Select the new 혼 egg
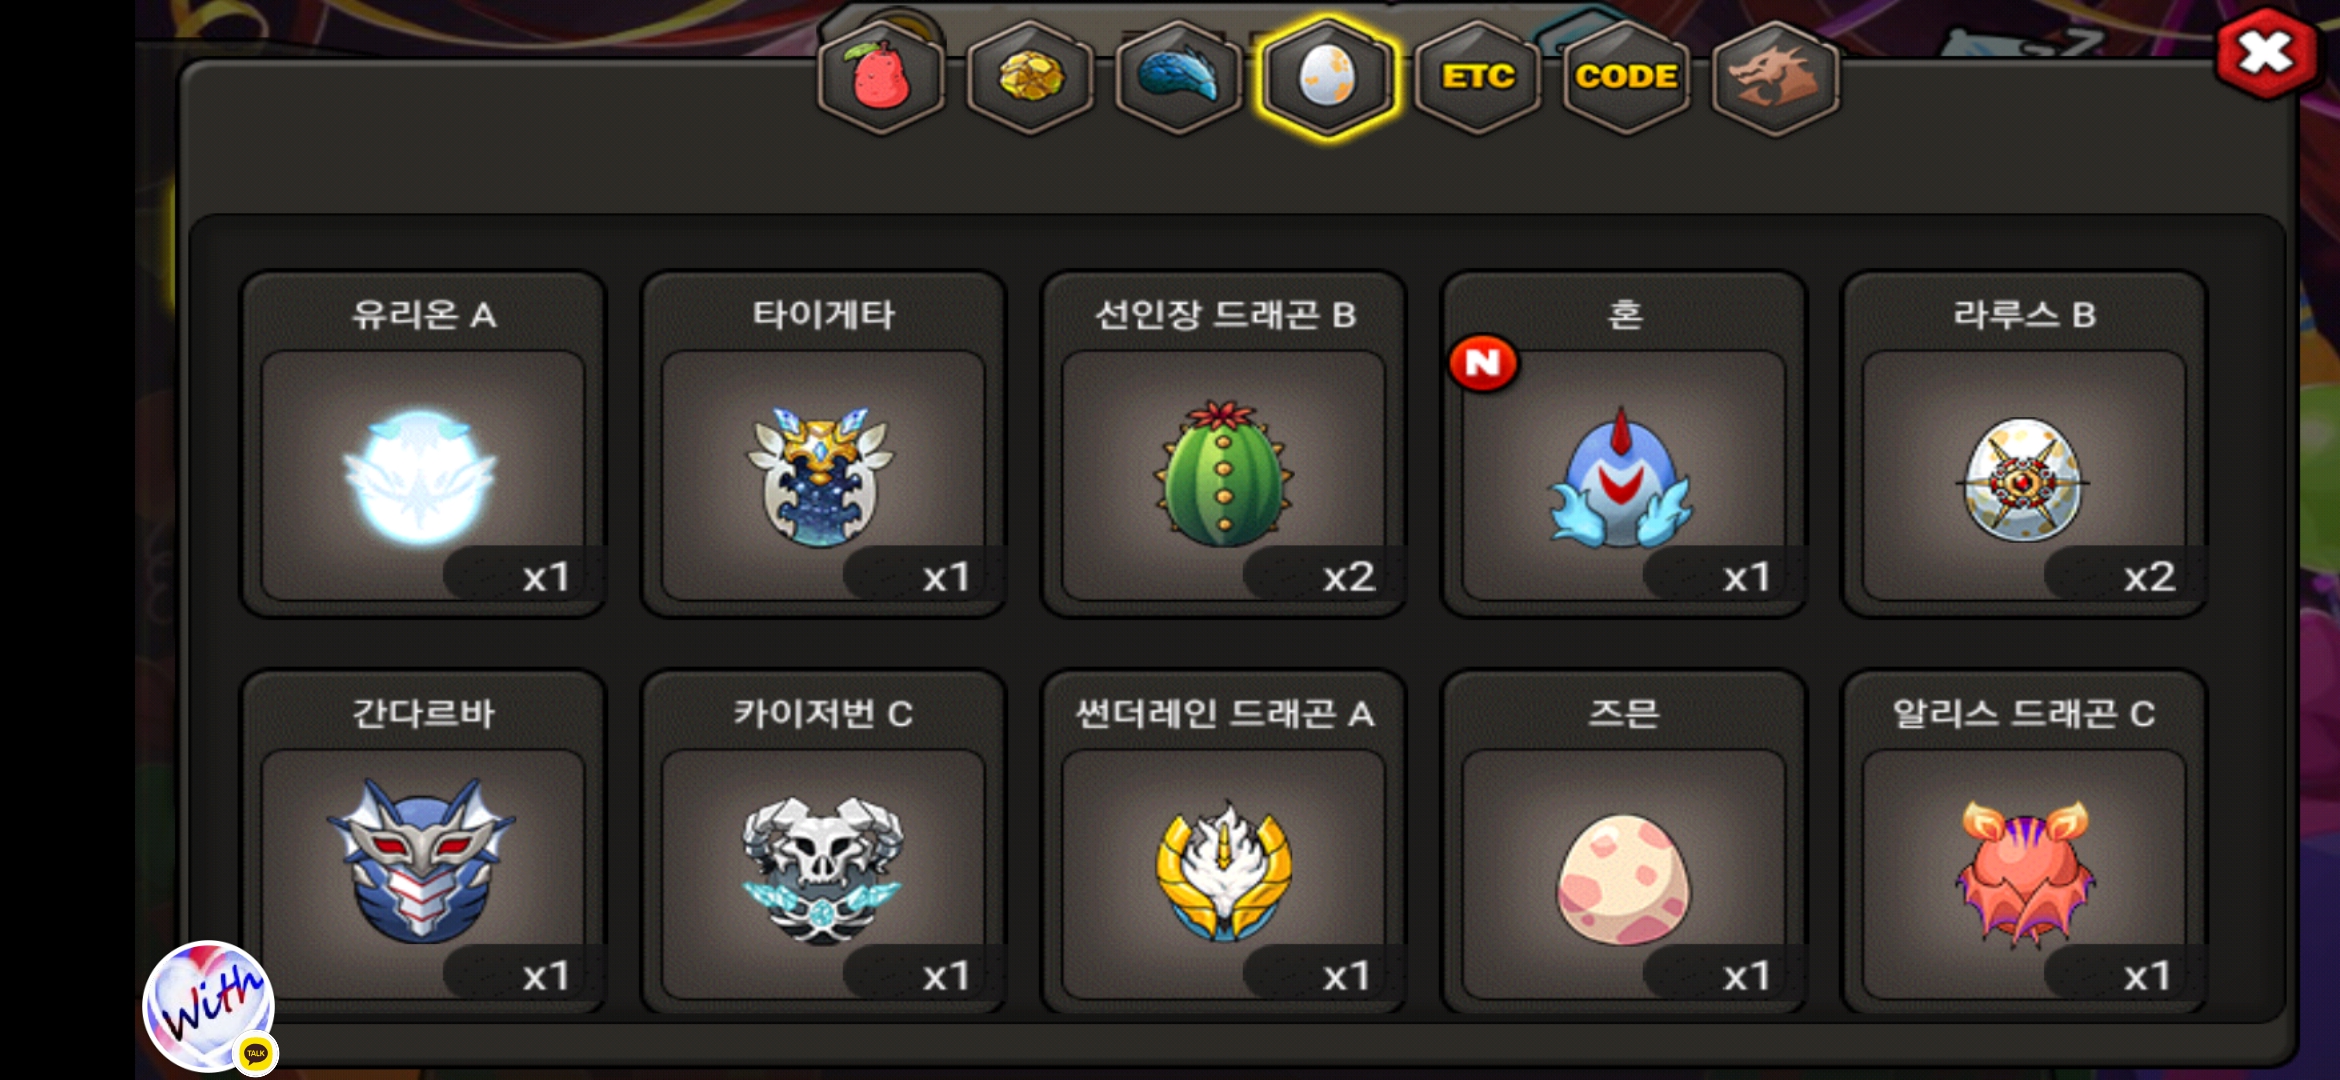The width and height of the screenshot is (2340, 1080). (1623, 444)
